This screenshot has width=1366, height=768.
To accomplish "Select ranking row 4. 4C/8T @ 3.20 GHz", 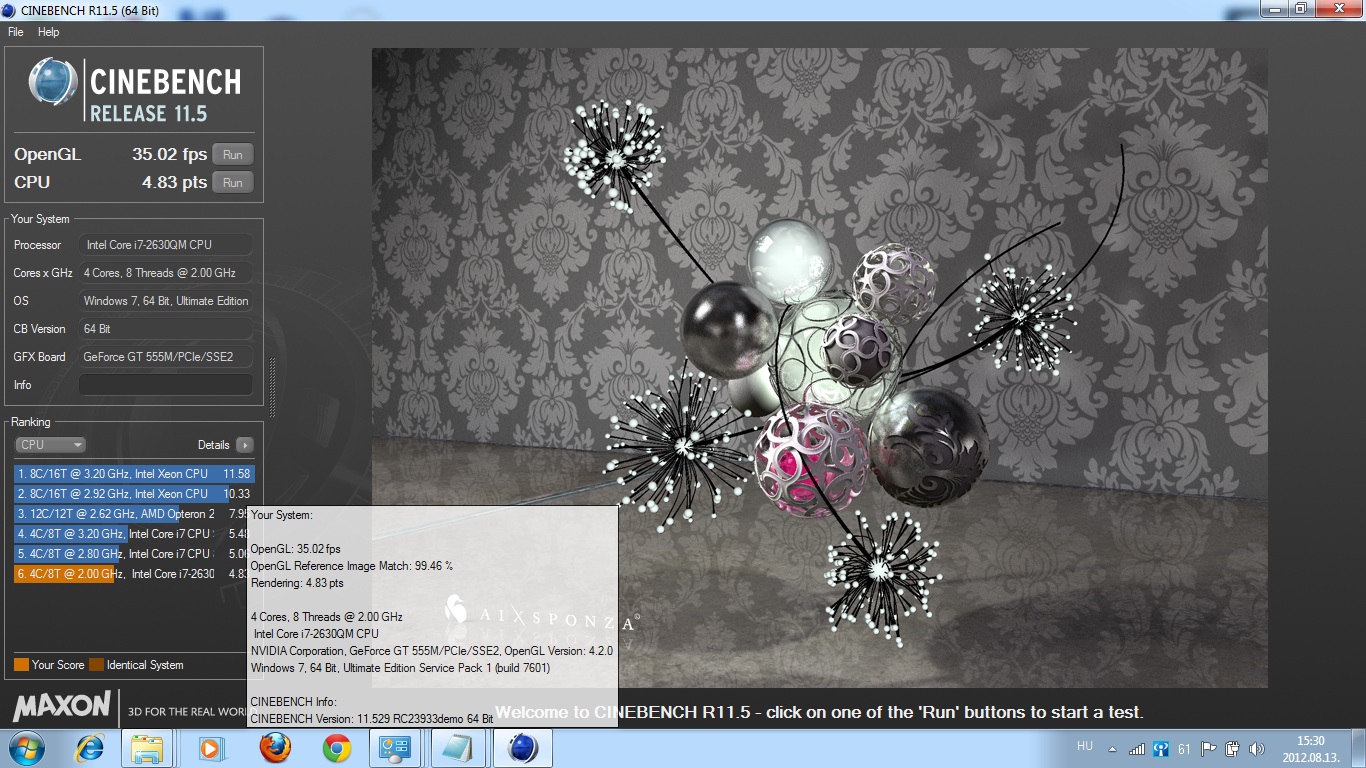I will coord(134,534).
